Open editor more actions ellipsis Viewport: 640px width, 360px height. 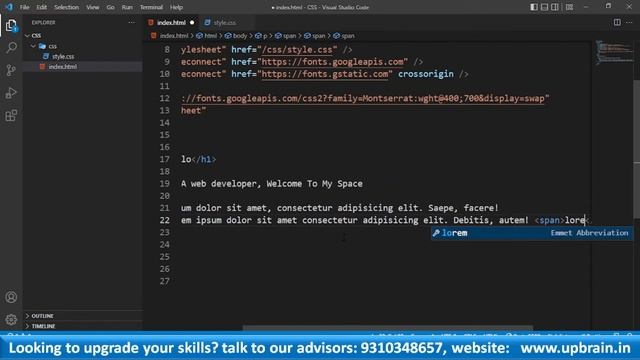[x=629, y=22]
